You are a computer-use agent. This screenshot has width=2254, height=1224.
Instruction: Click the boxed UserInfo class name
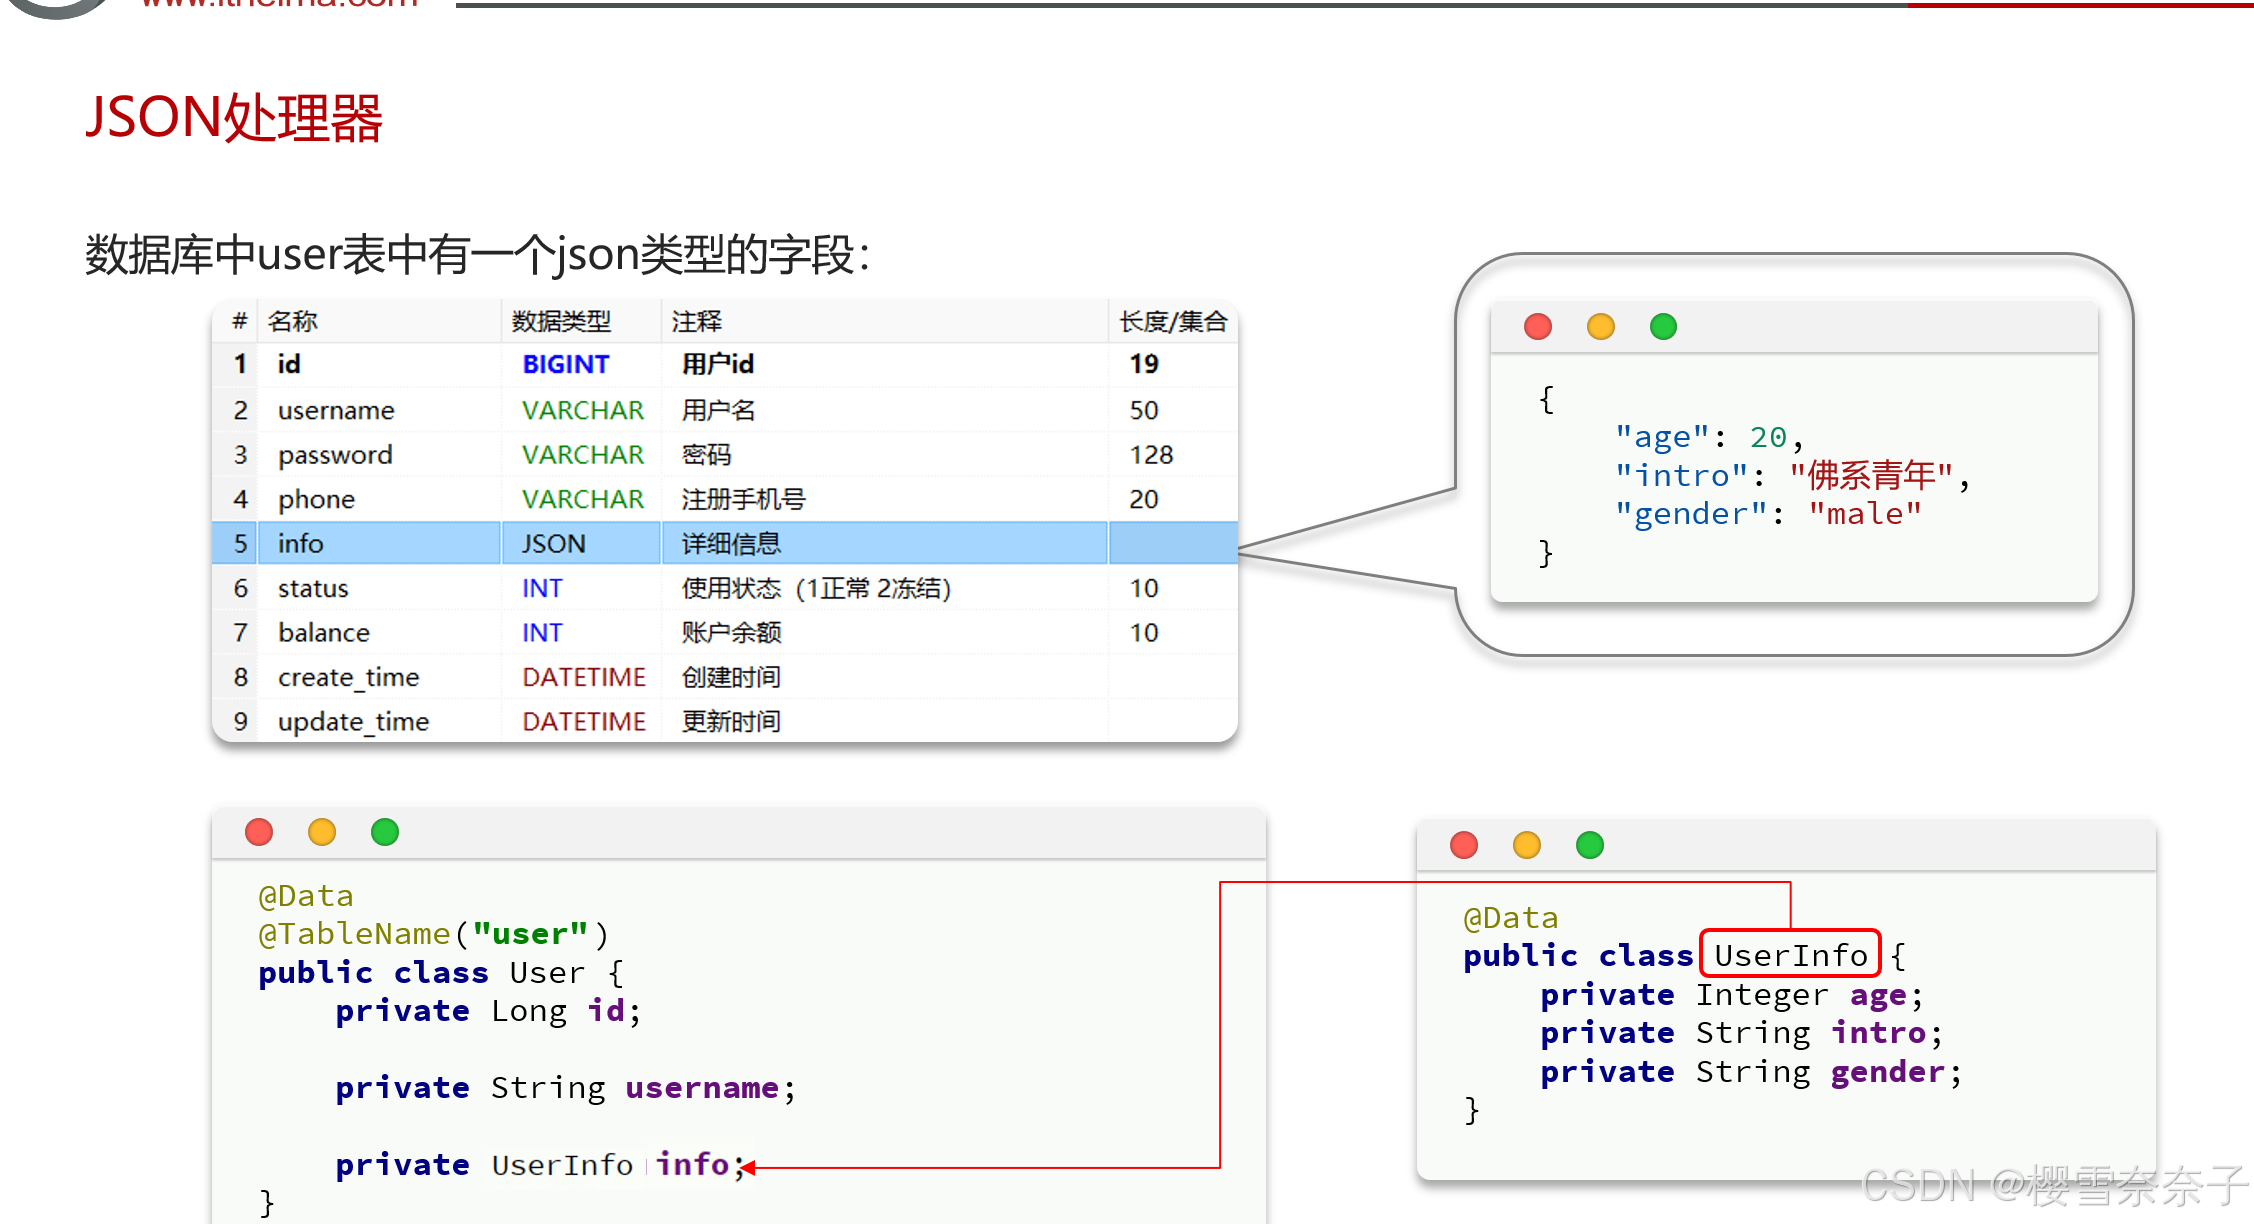(1790, 955)
